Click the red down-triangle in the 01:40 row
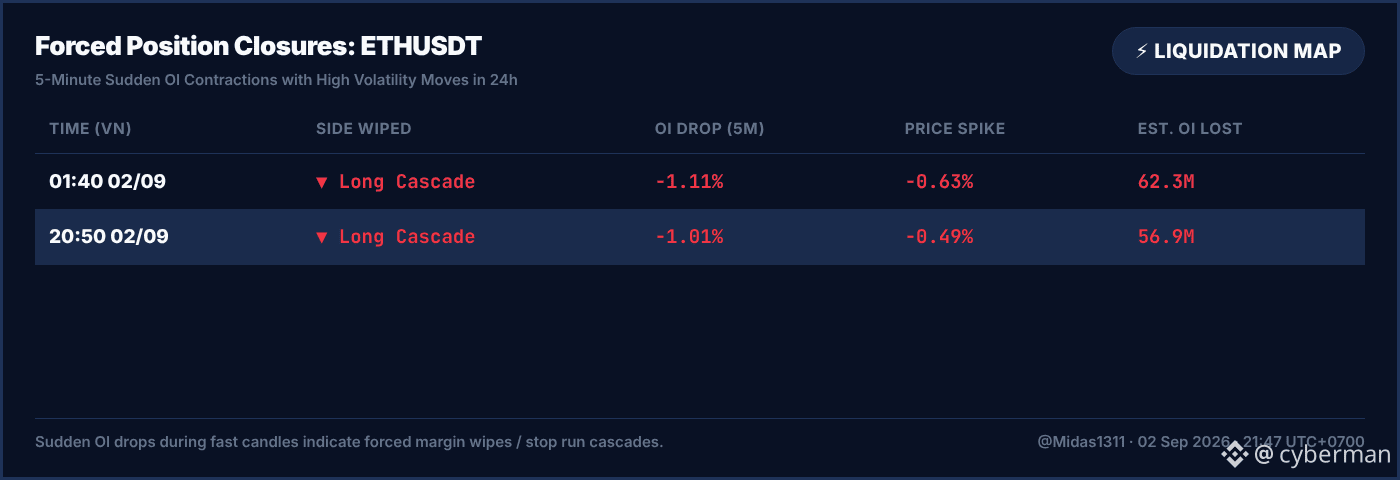 pos(322,182)
